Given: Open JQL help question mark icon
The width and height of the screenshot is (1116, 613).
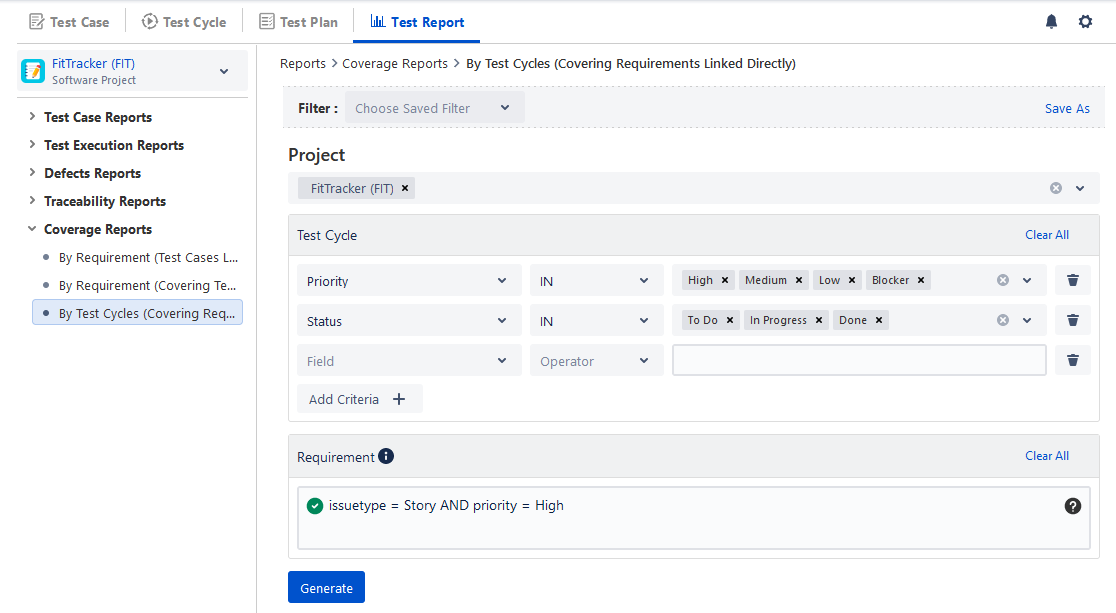Looking at the screenshot, I should click(x=1073, y=505).
